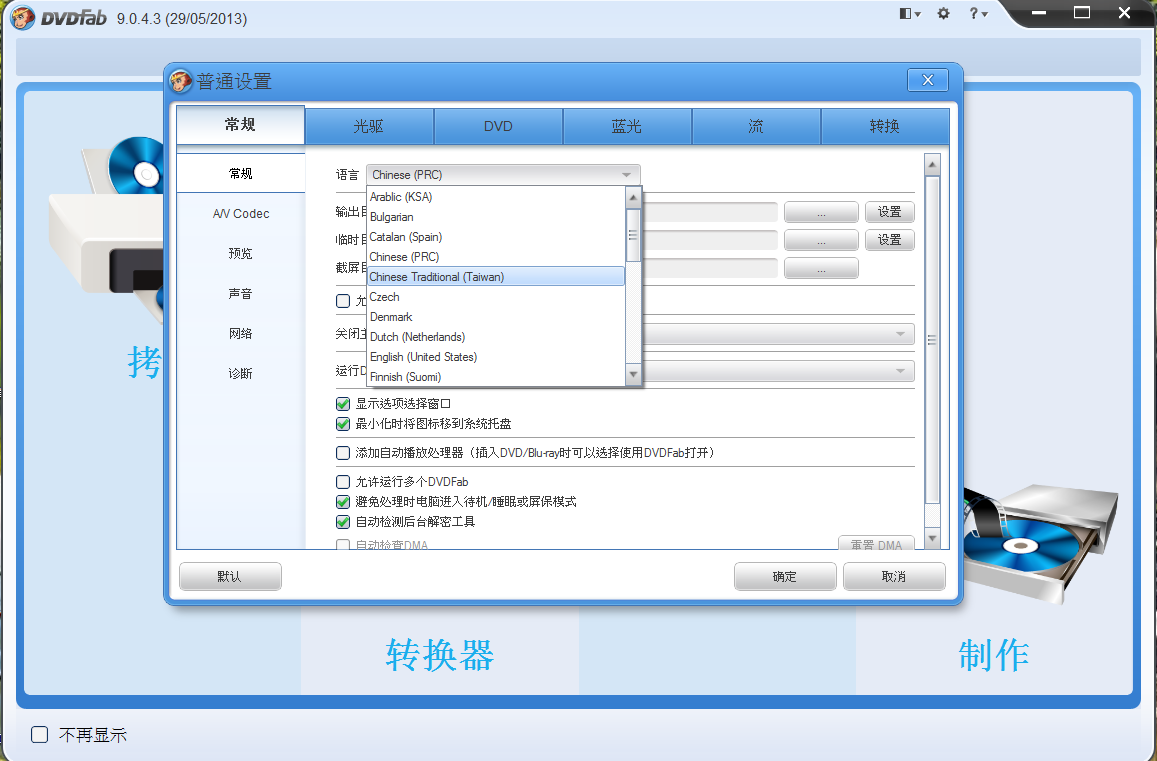The height and width of the screenshot is (761, 1157).
Task: Open the layout/skin menu icon in title bar
Action: 909,13
